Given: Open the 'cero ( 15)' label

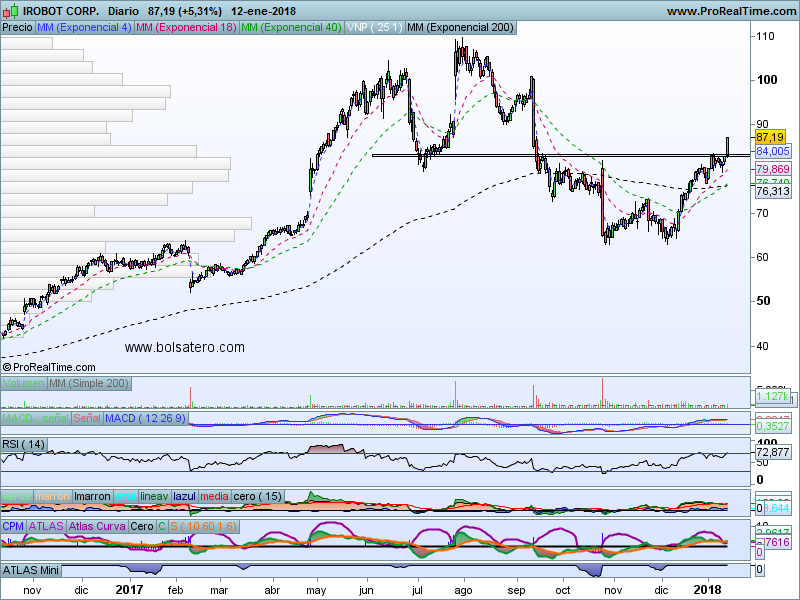Looking at the screenshot, I should pos(258,496).
